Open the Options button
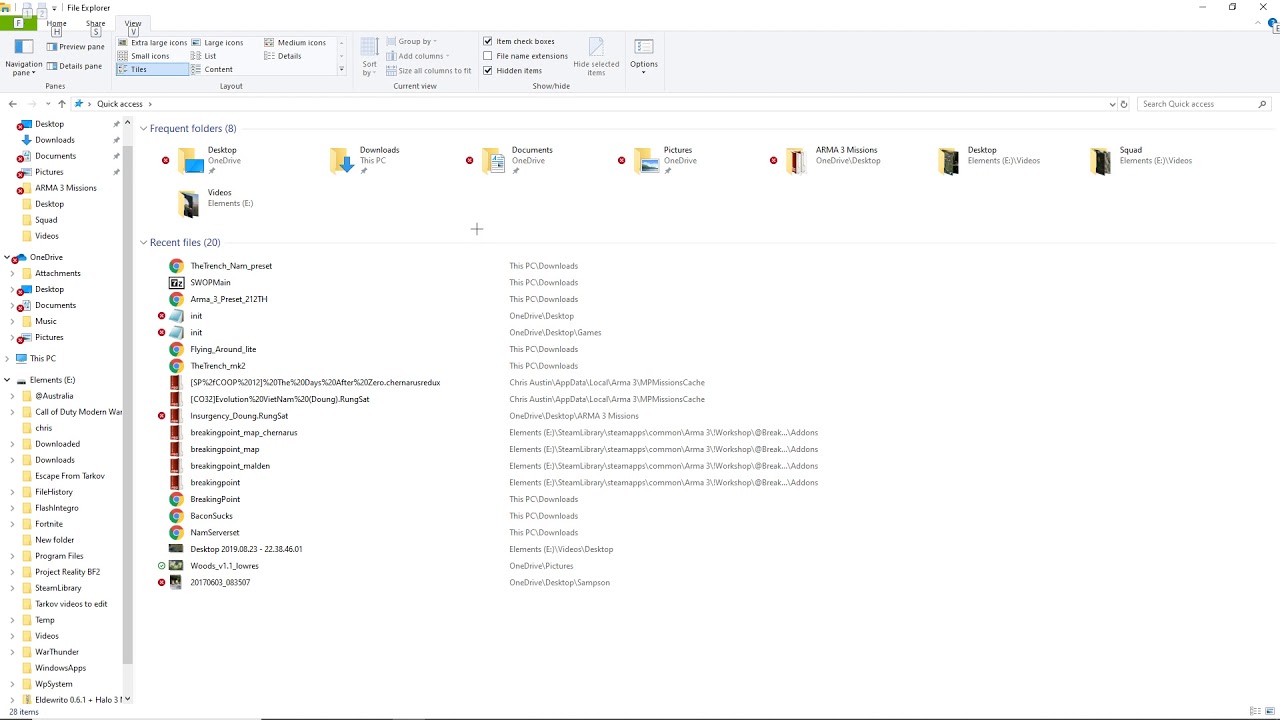Viewport: 1280px width, 720px height. tap(644, 57)
